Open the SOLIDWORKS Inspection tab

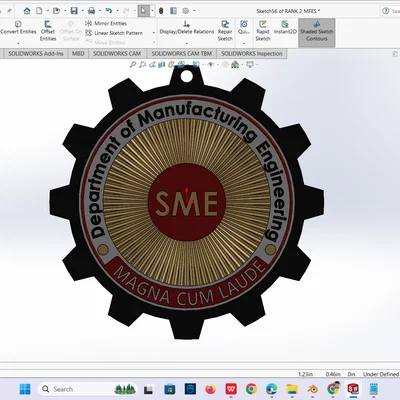(x=252, y=54)
